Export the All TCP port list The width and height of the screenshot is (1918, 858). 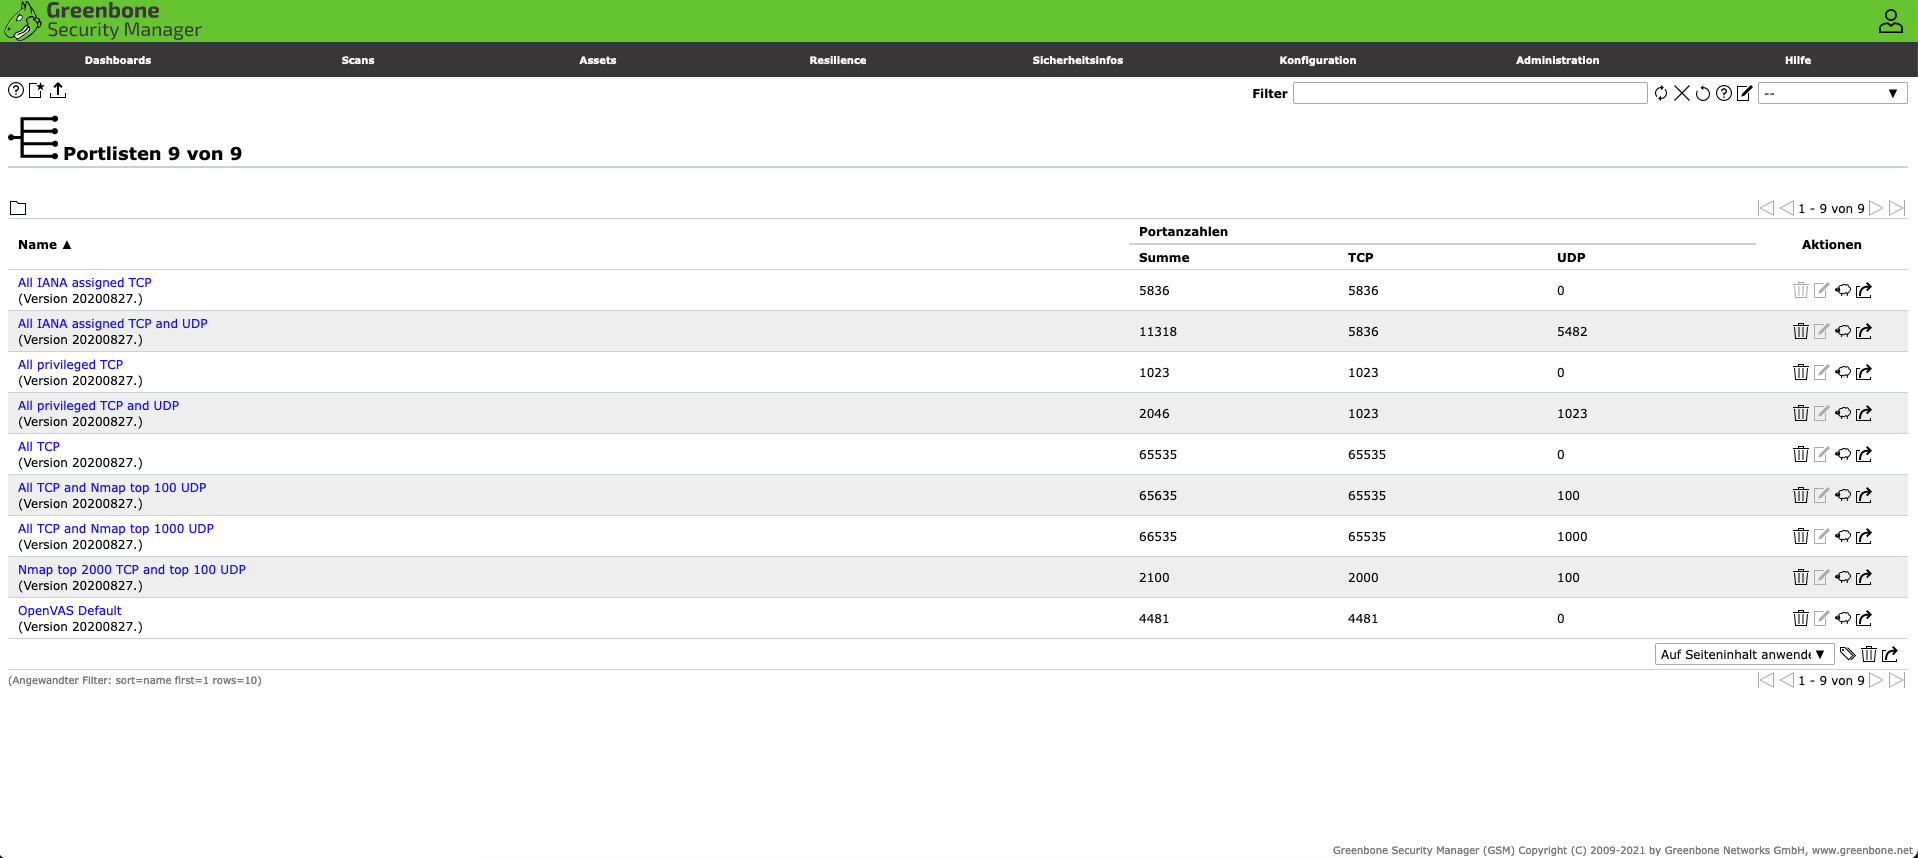point(1864,454)
